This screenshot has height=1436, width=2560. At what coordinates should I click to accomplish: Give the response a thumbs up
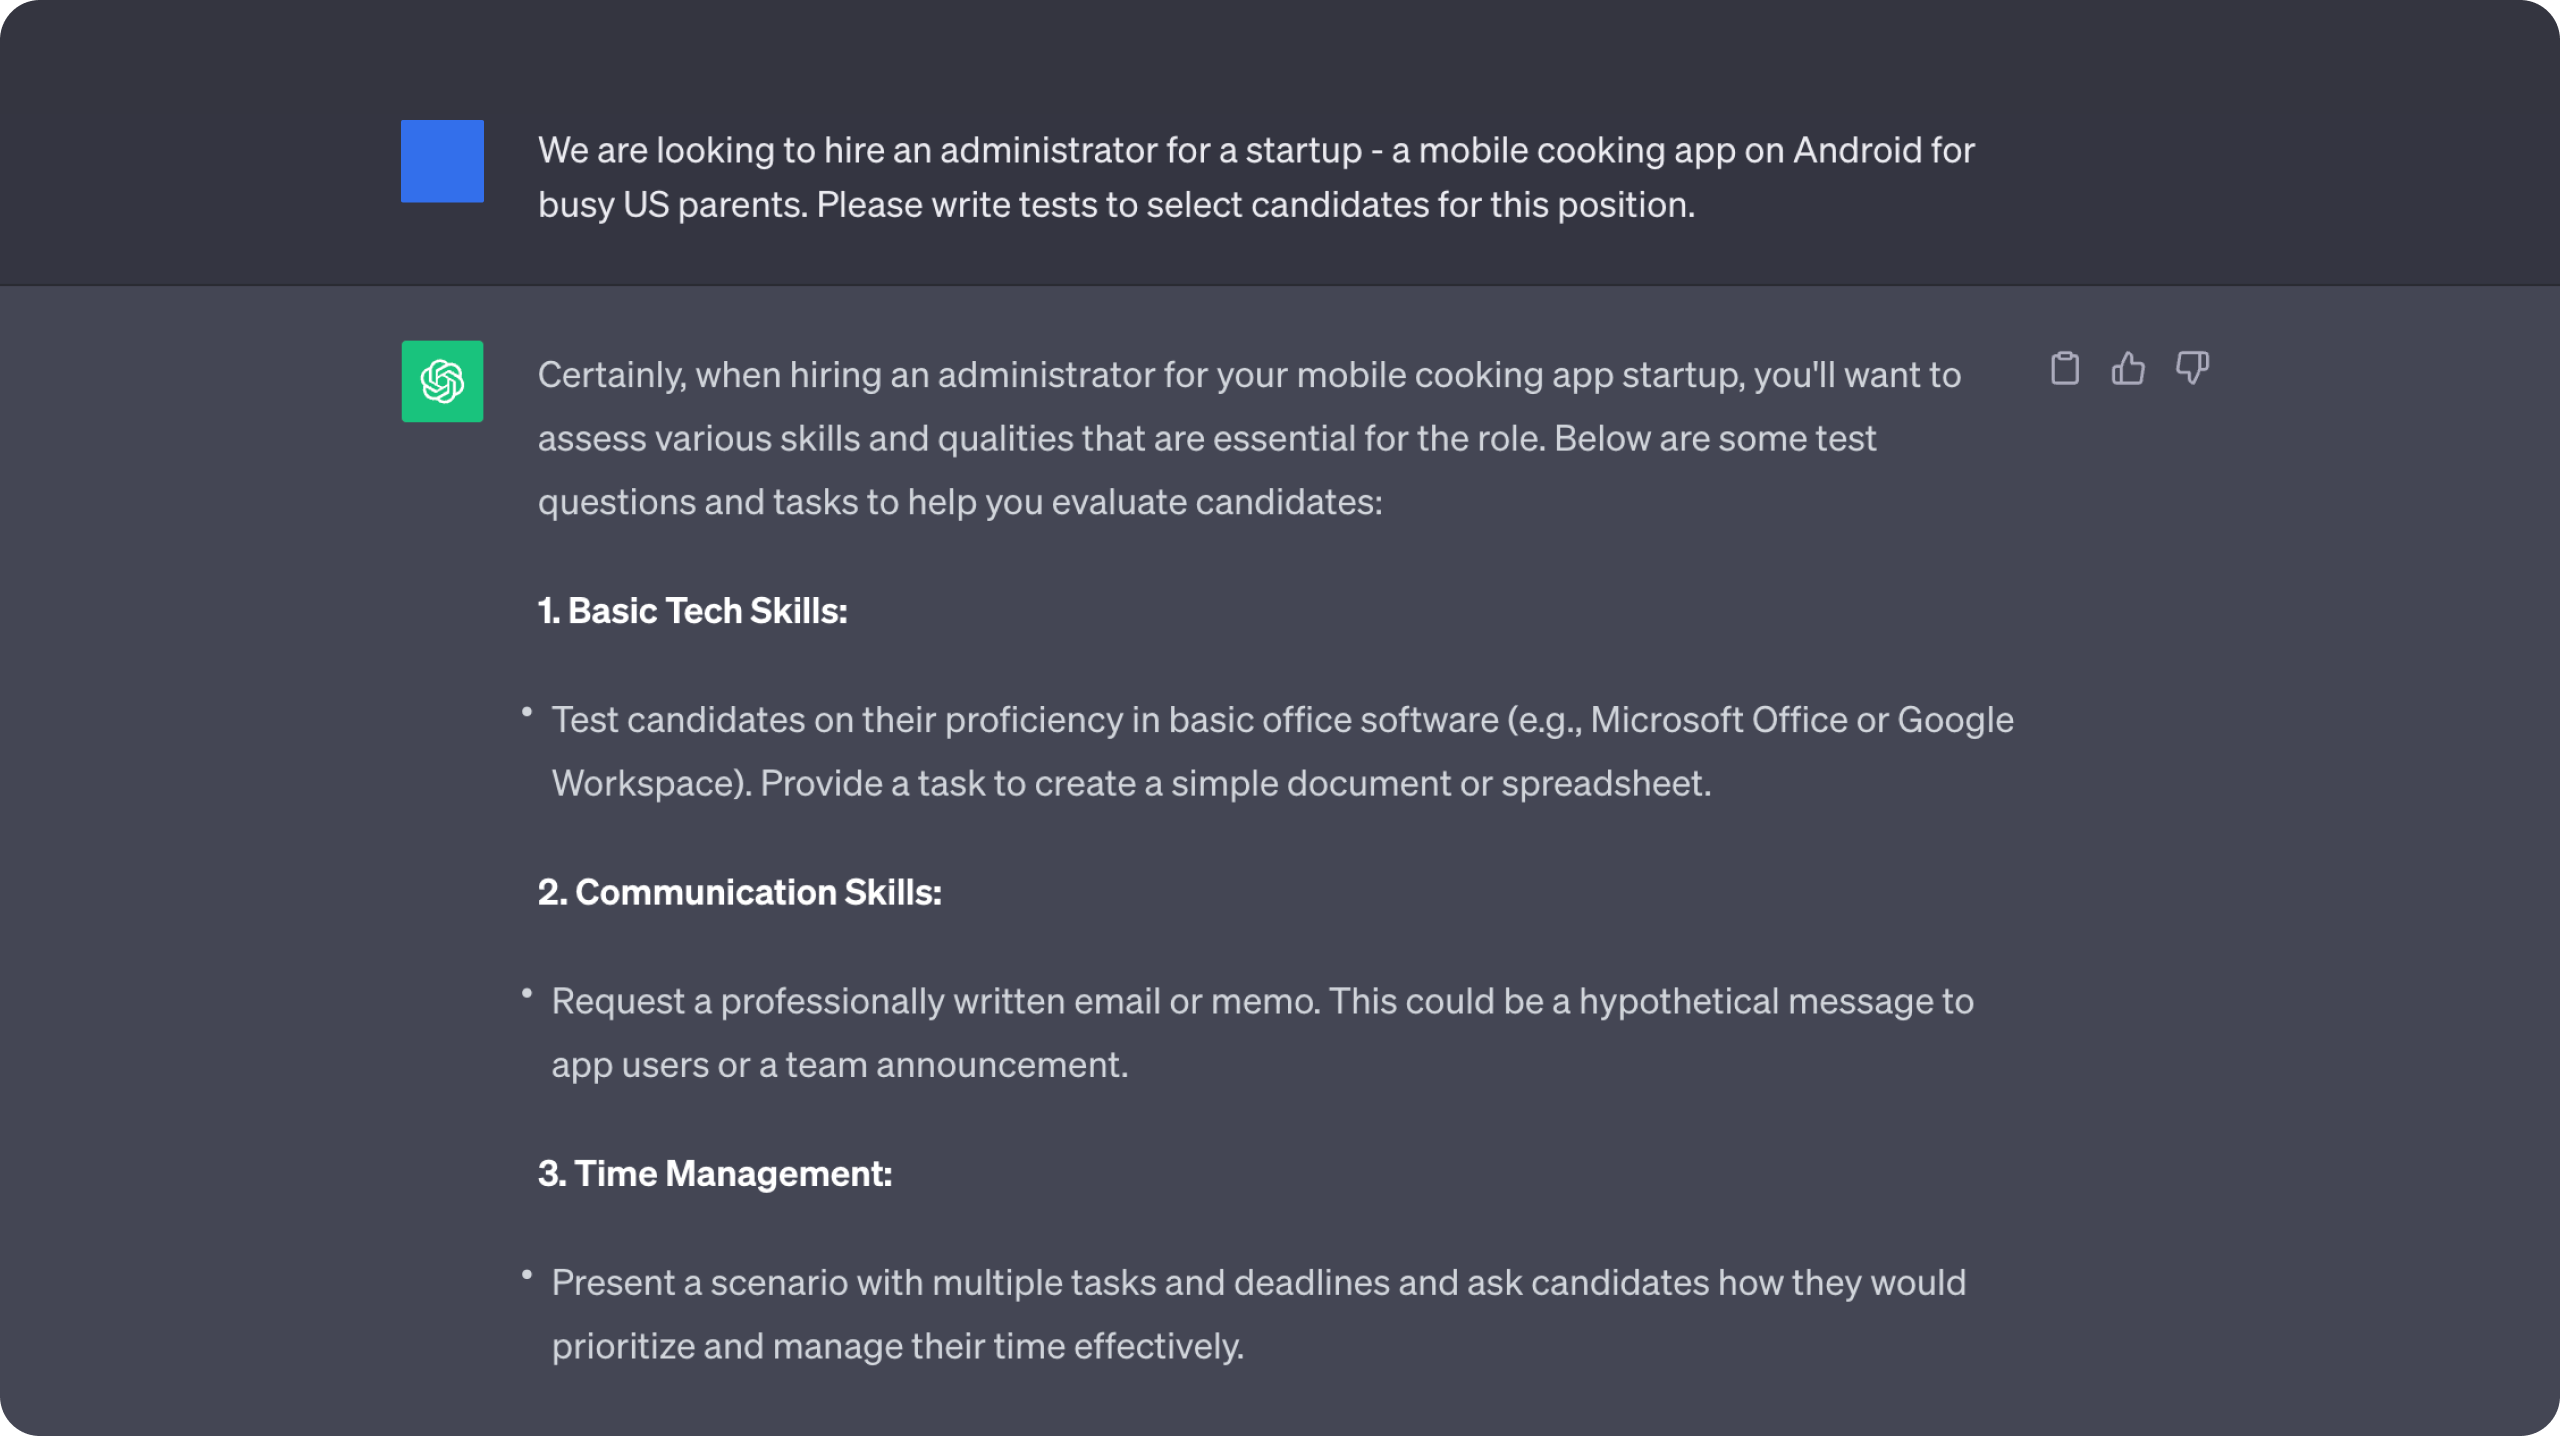tap(2128, 369)
